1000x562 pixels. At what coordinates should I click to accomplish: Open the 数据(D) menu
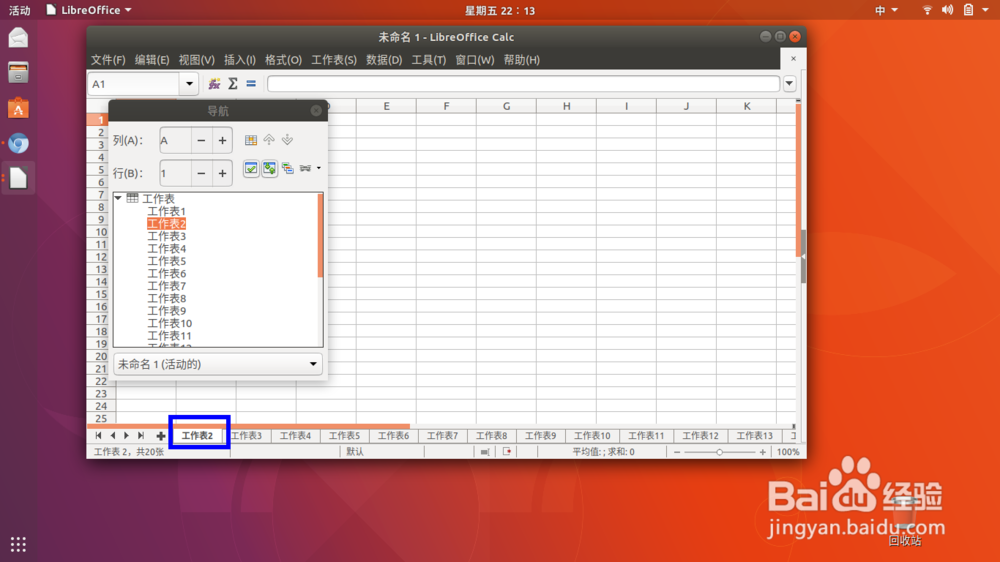384,59
